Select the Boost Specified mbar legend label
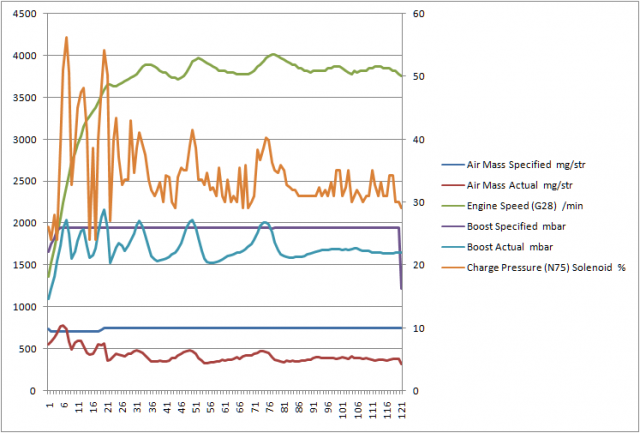The width and height of the screenshot is (640, 433). click(x=523, y=224)
